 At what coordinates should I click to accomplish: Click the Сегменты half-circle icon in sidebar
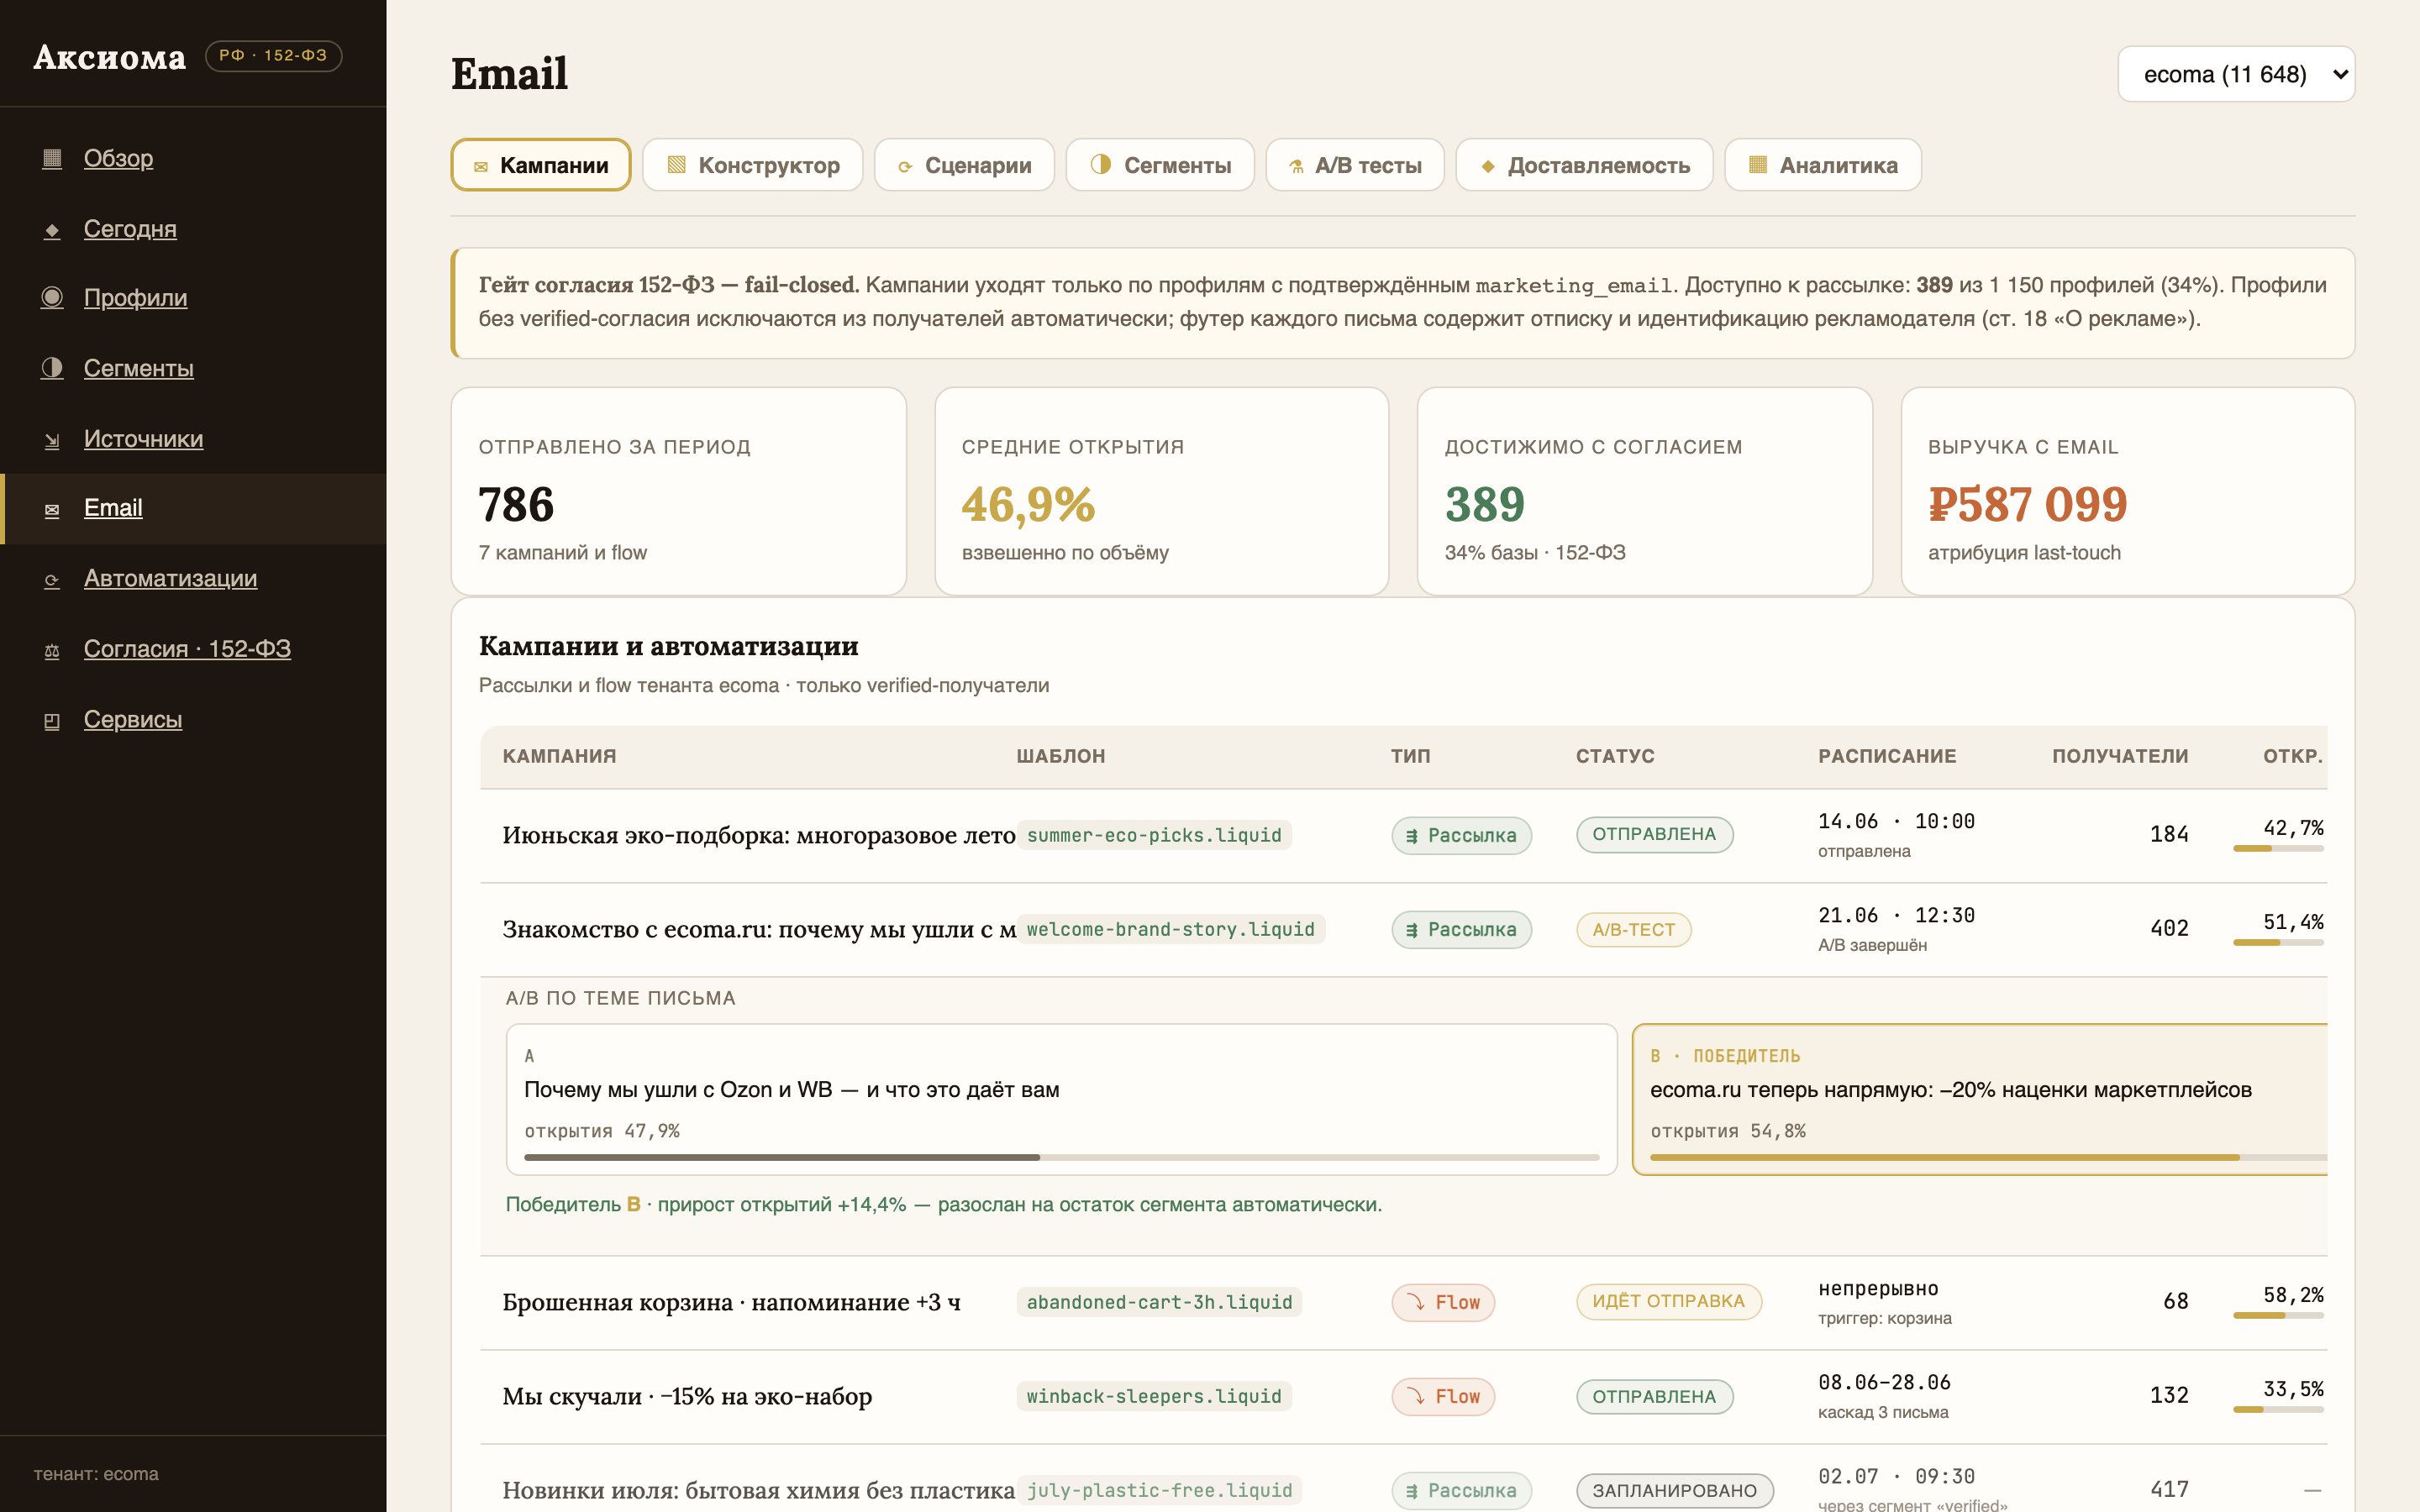click(x=52, y=369)
